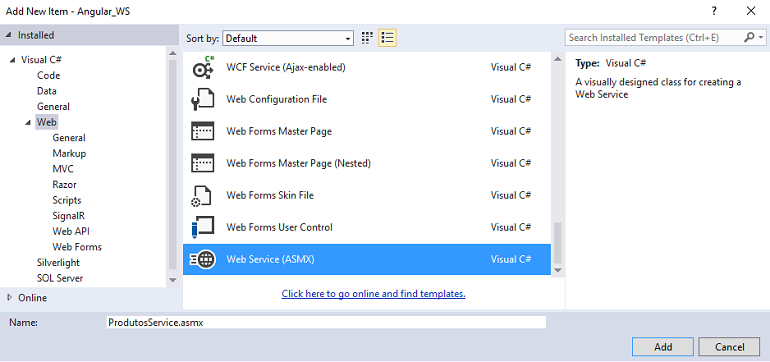This screenshot has height=362, width=770.
Task: Click template list scrollbar up arrow
Action: coord(557,59)
